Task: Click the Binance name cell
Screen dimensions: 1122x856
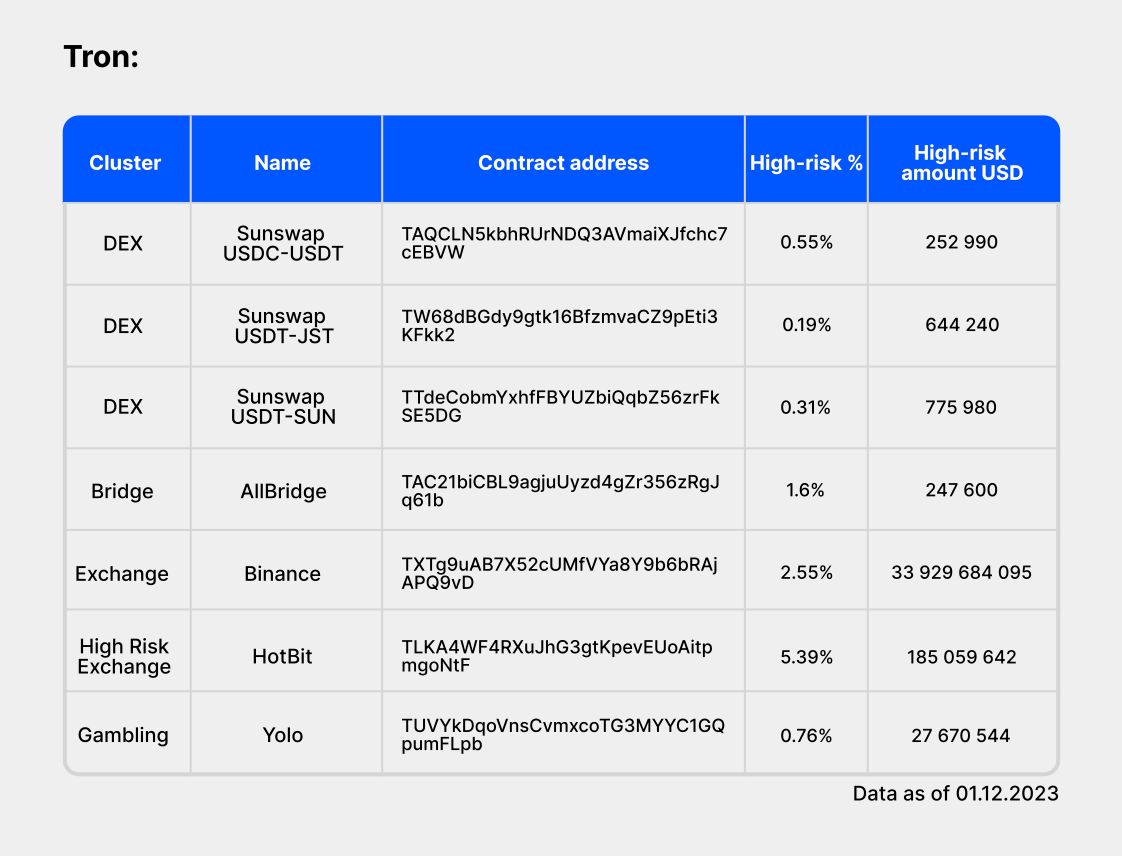Action: (x=283, y=573)
